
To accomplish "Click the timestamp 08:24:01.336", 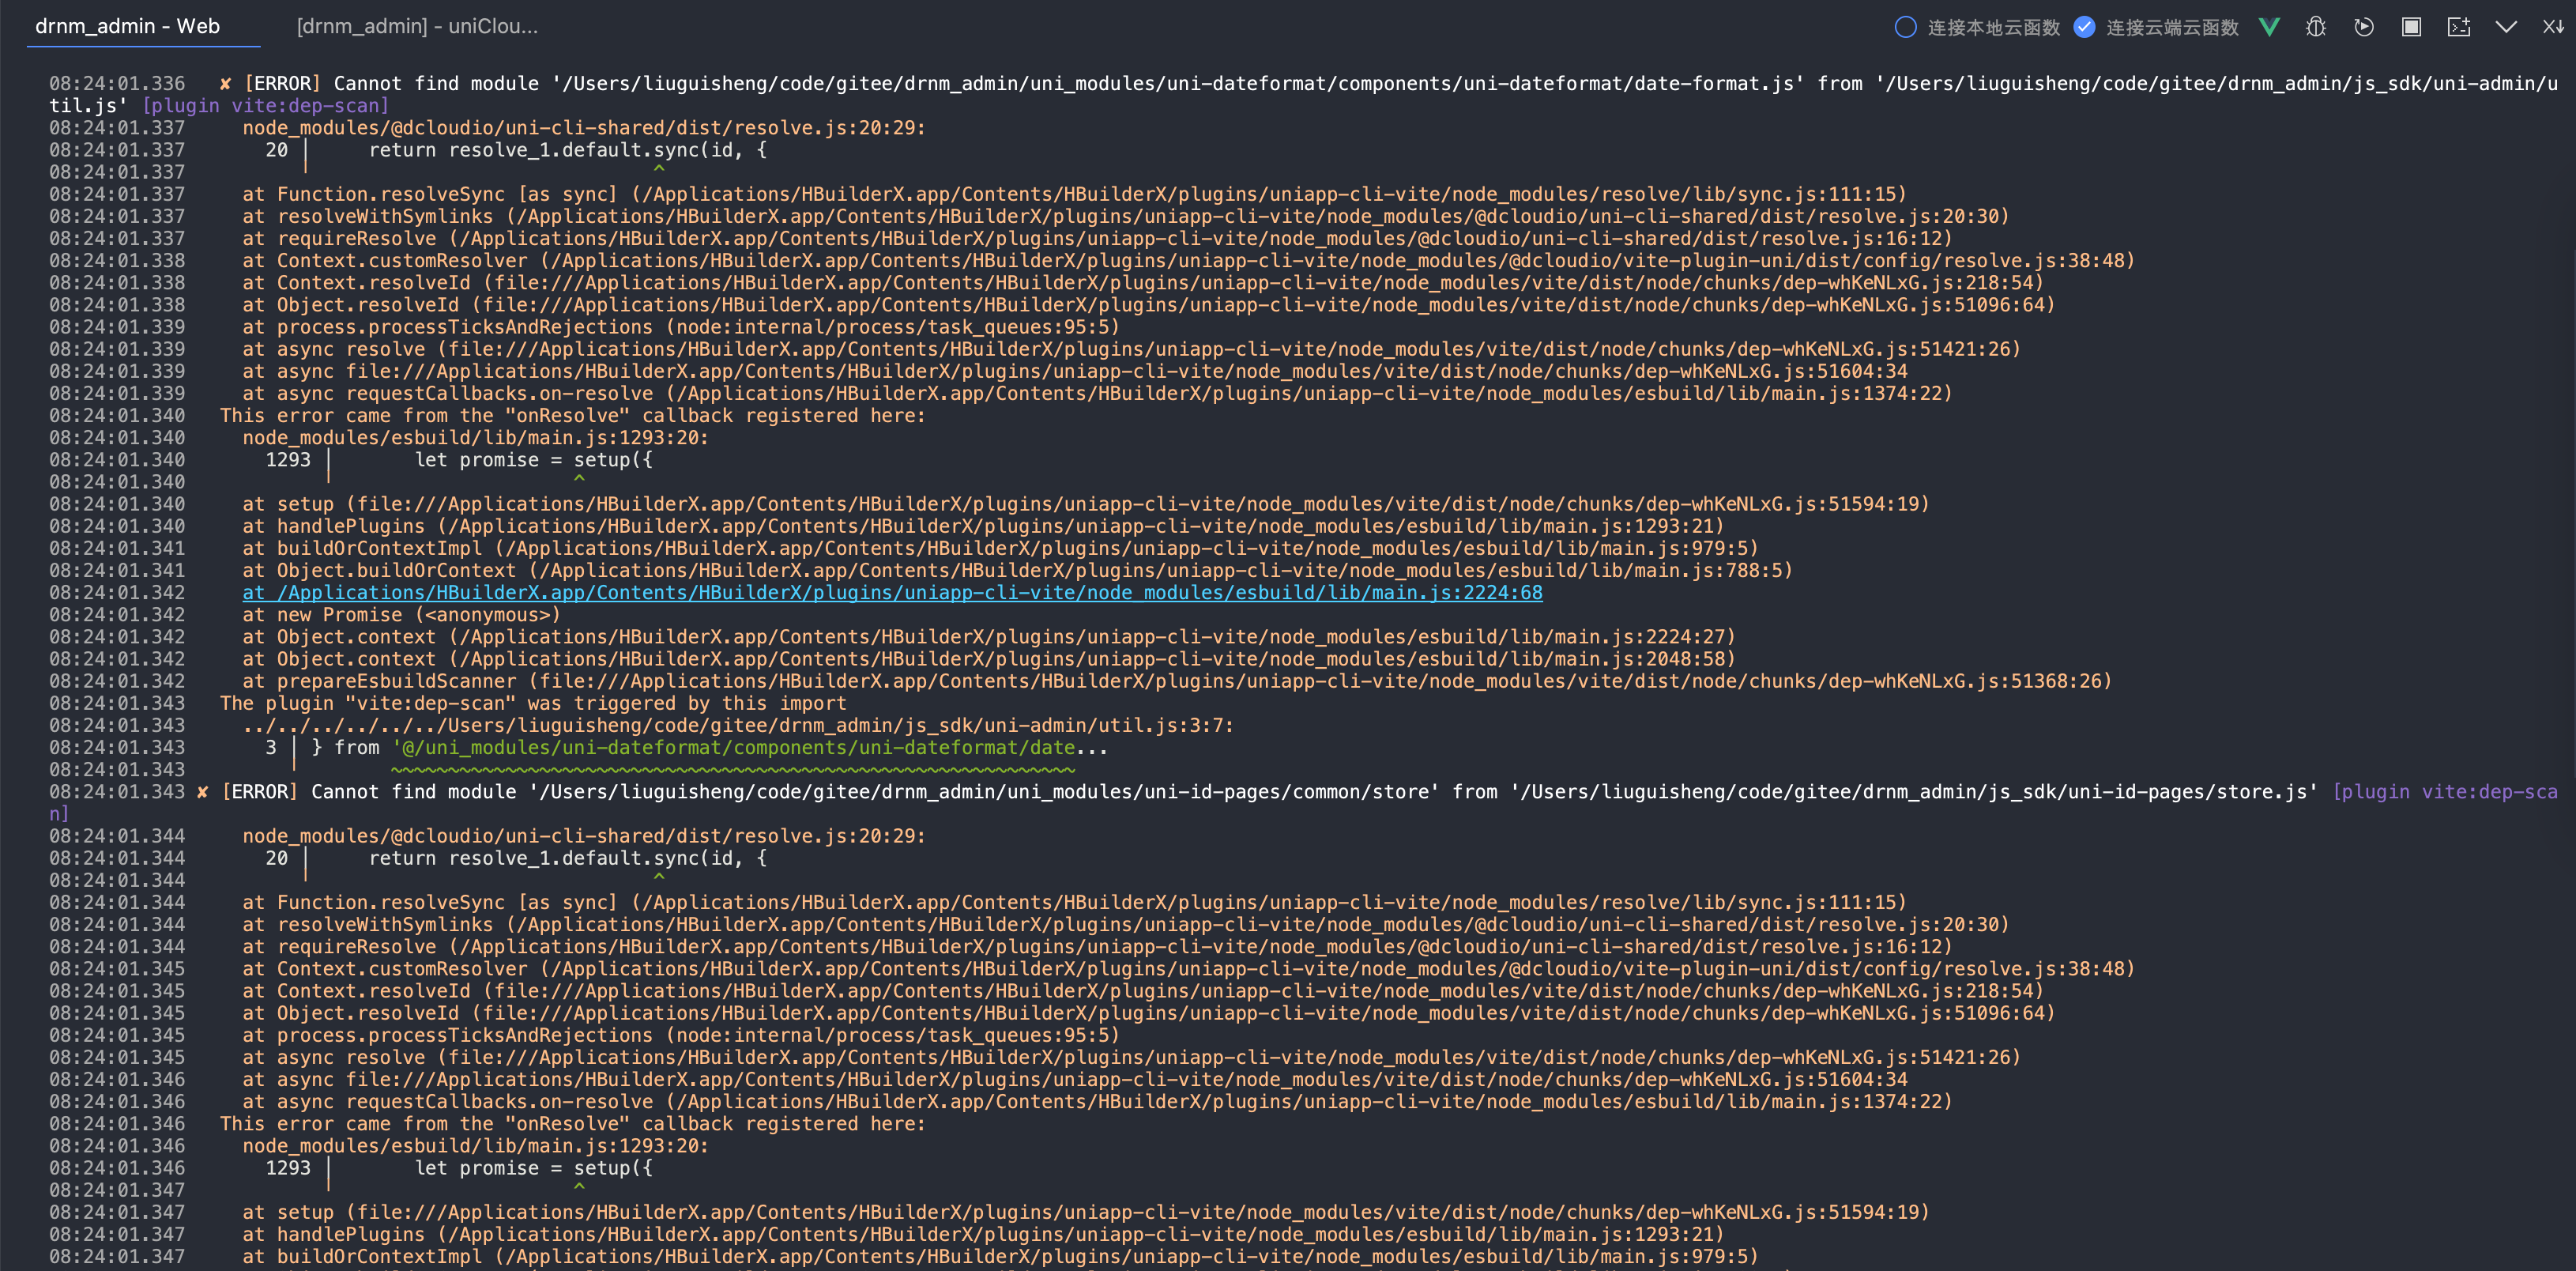I will pyautogui.click(x=117, y=84).
